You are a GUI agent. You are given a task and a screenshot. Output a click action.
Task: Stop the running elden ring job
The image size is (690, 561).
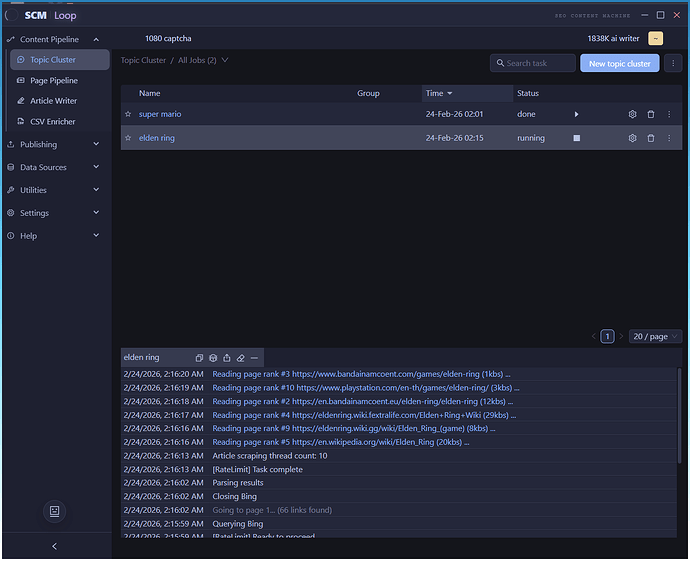coord(576,138)
